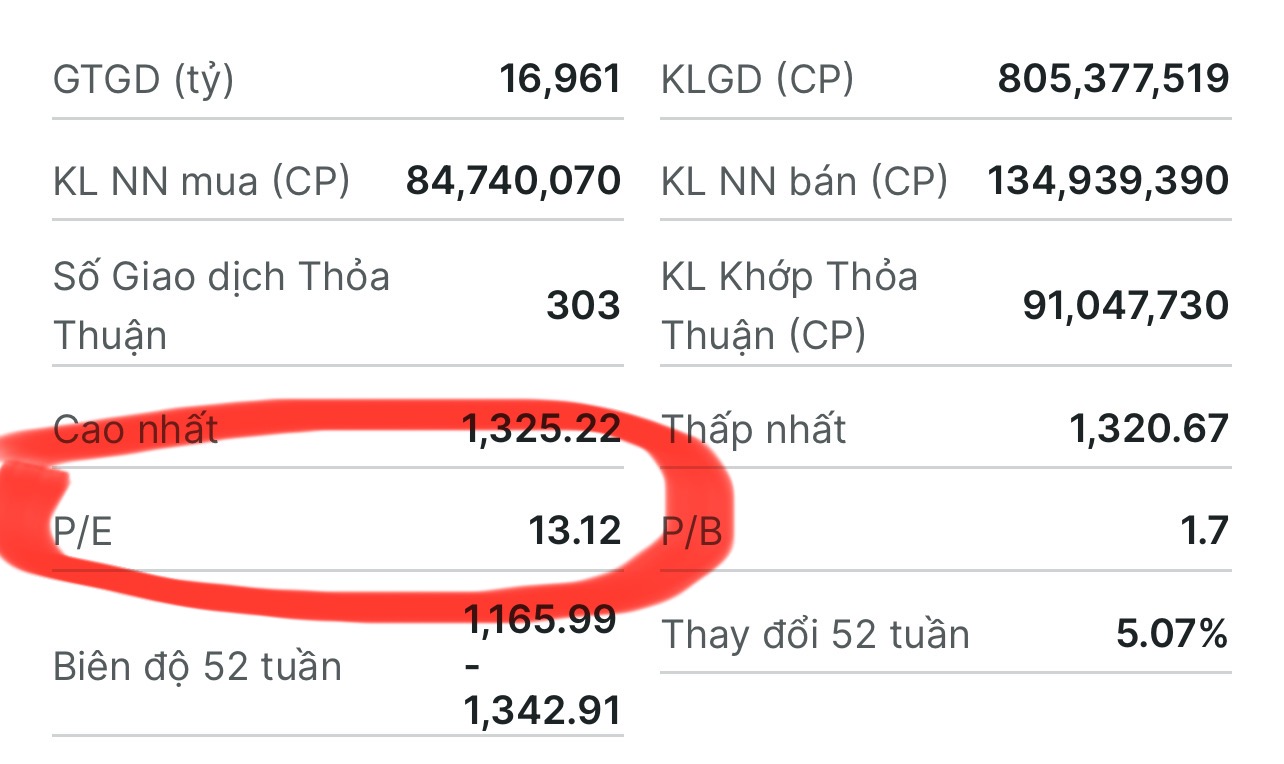
Task: Select the 91,047,730 matched volume value
Action: click(1125, 306)
